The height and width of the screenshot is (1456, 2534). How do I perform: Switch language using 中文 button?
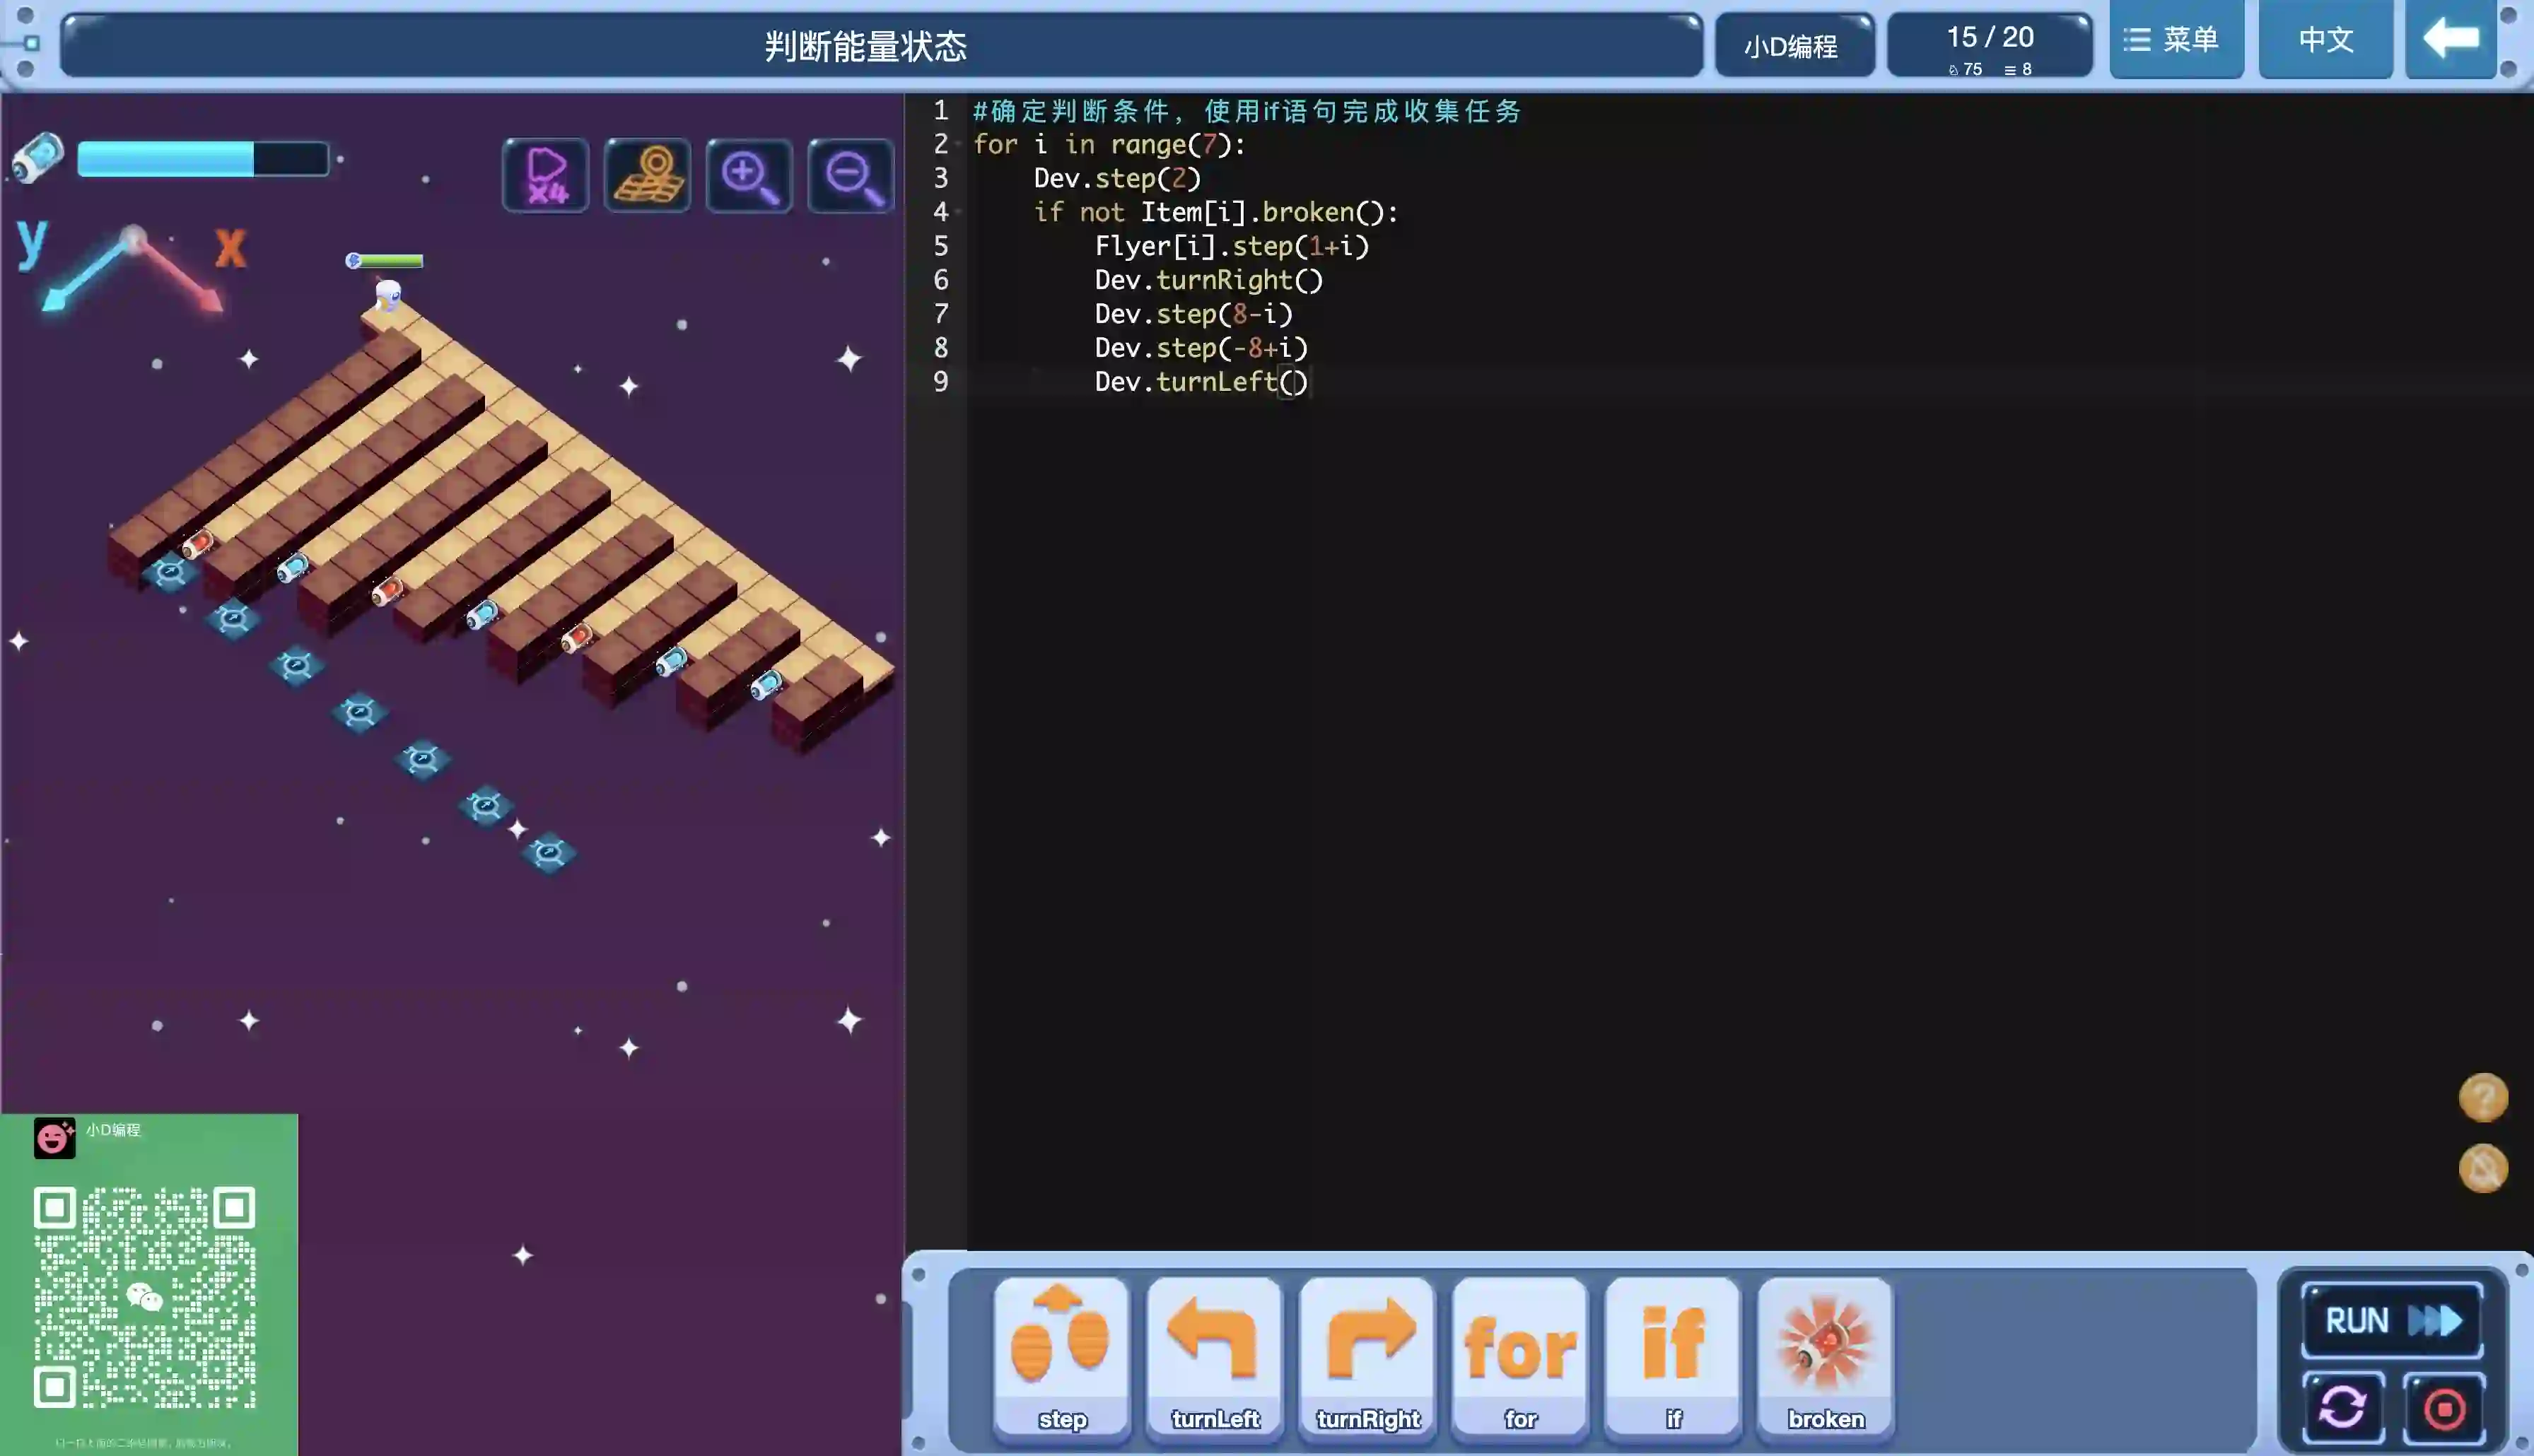2325,40
